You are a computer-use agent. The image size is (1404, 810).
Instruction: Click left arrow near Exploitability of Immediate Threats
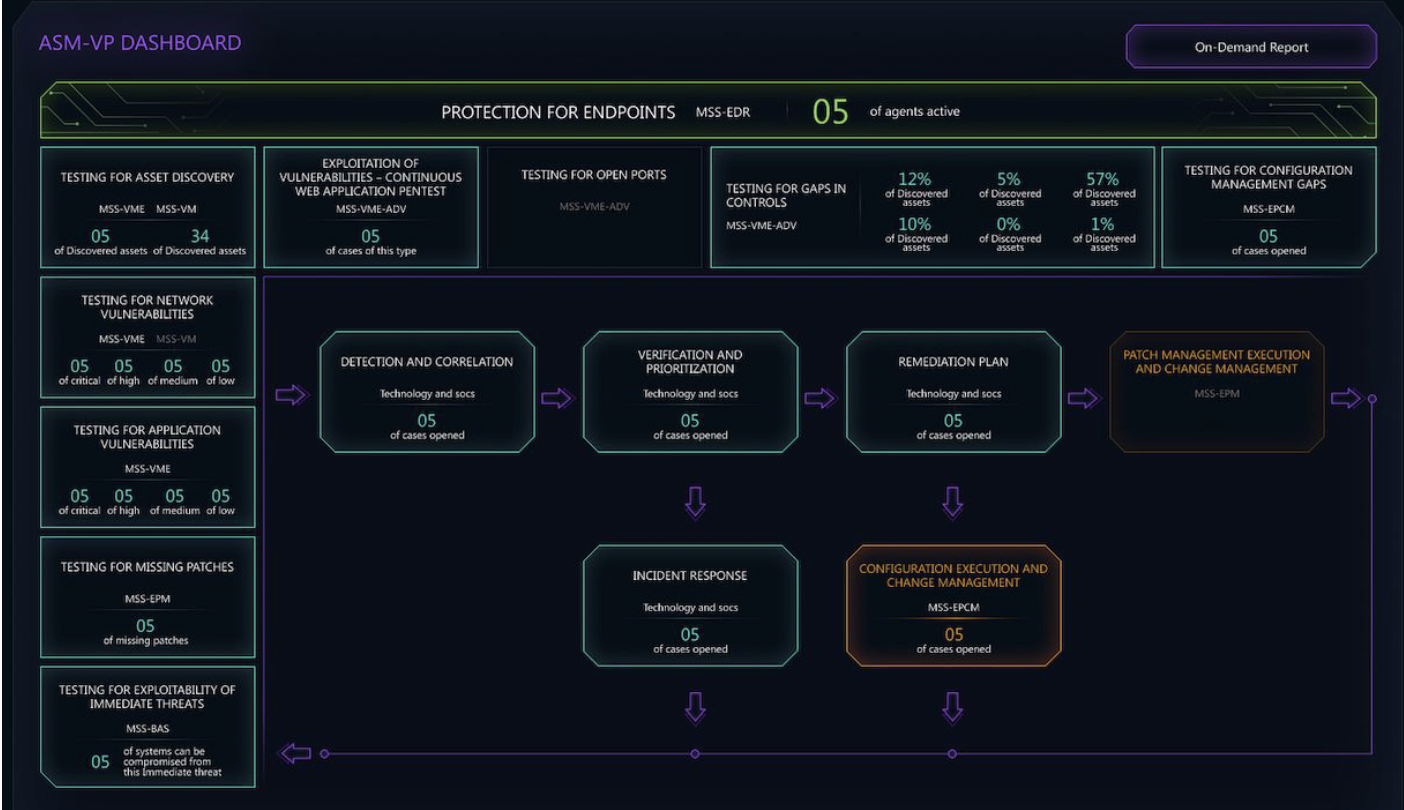(x=296, y=753)
